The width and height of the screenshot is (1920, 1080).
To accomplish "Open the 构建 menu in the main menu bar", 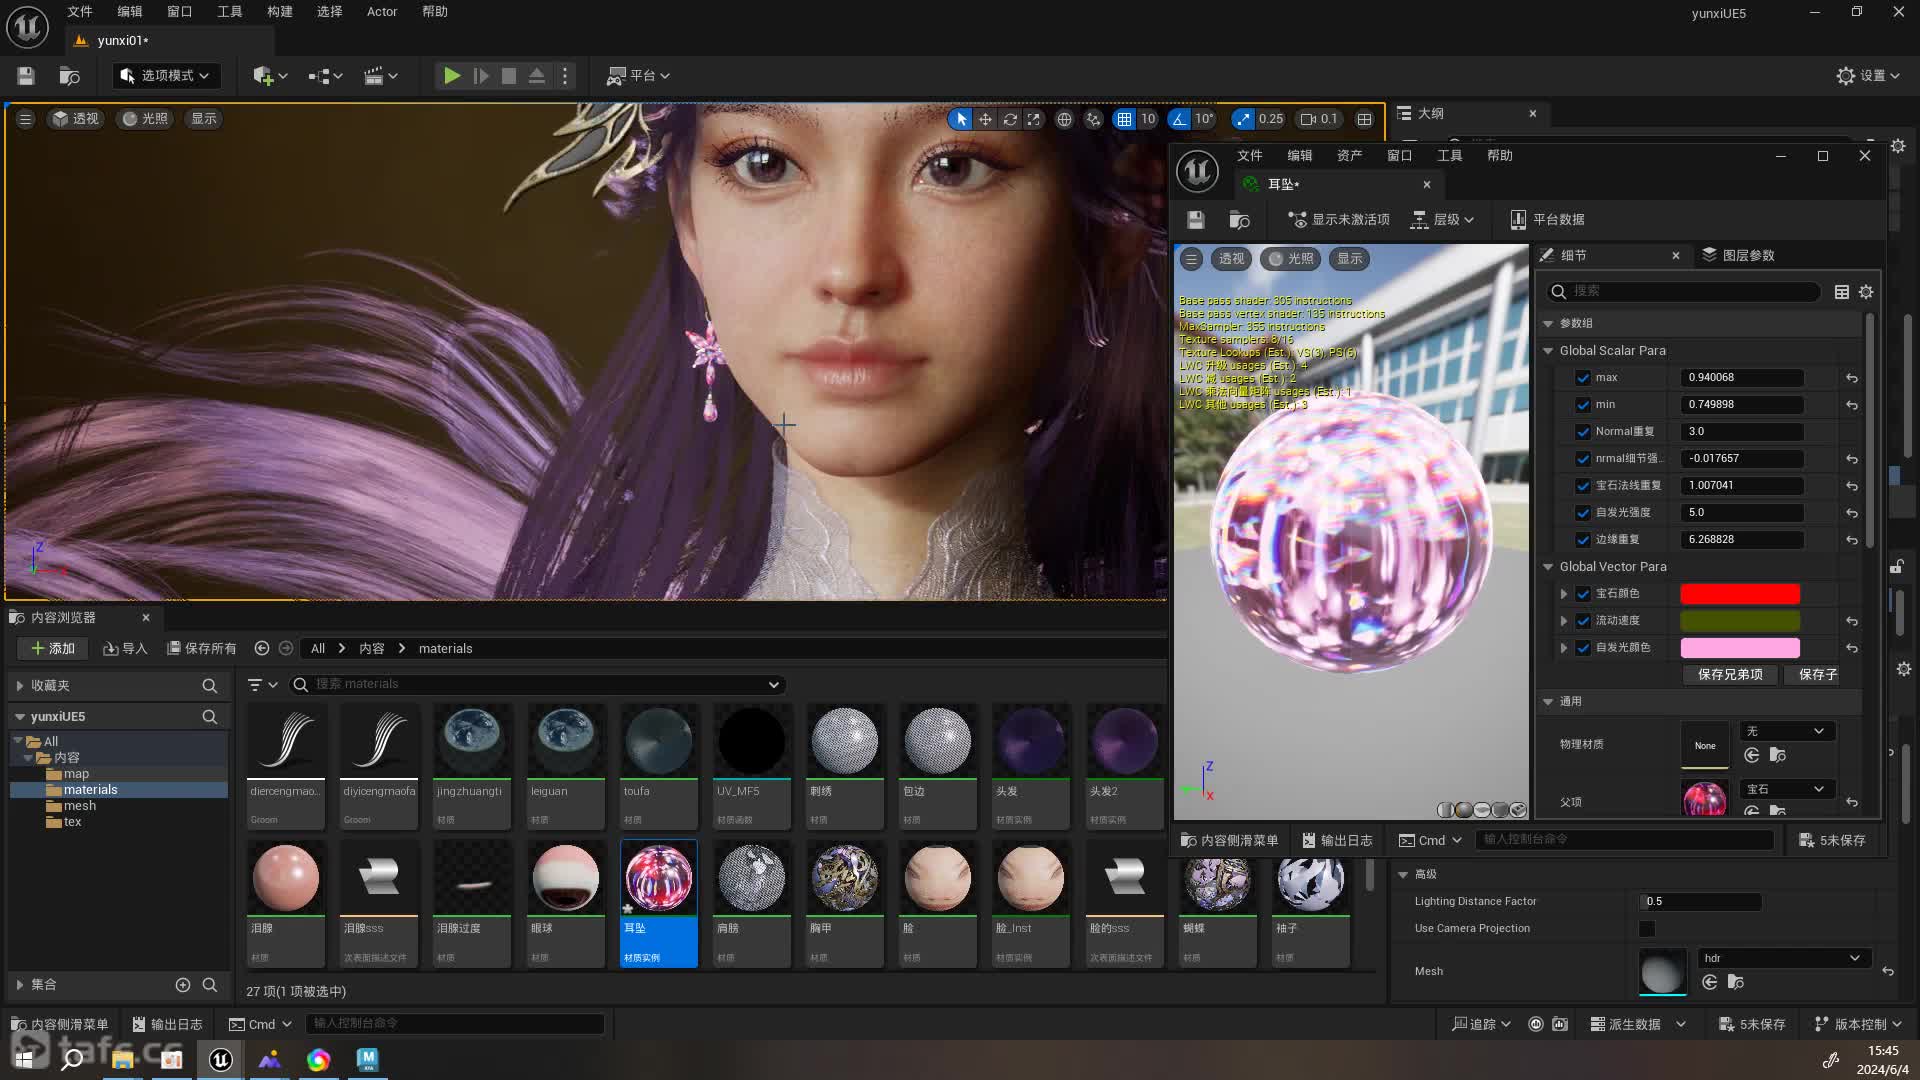I will tap(280, 12).
